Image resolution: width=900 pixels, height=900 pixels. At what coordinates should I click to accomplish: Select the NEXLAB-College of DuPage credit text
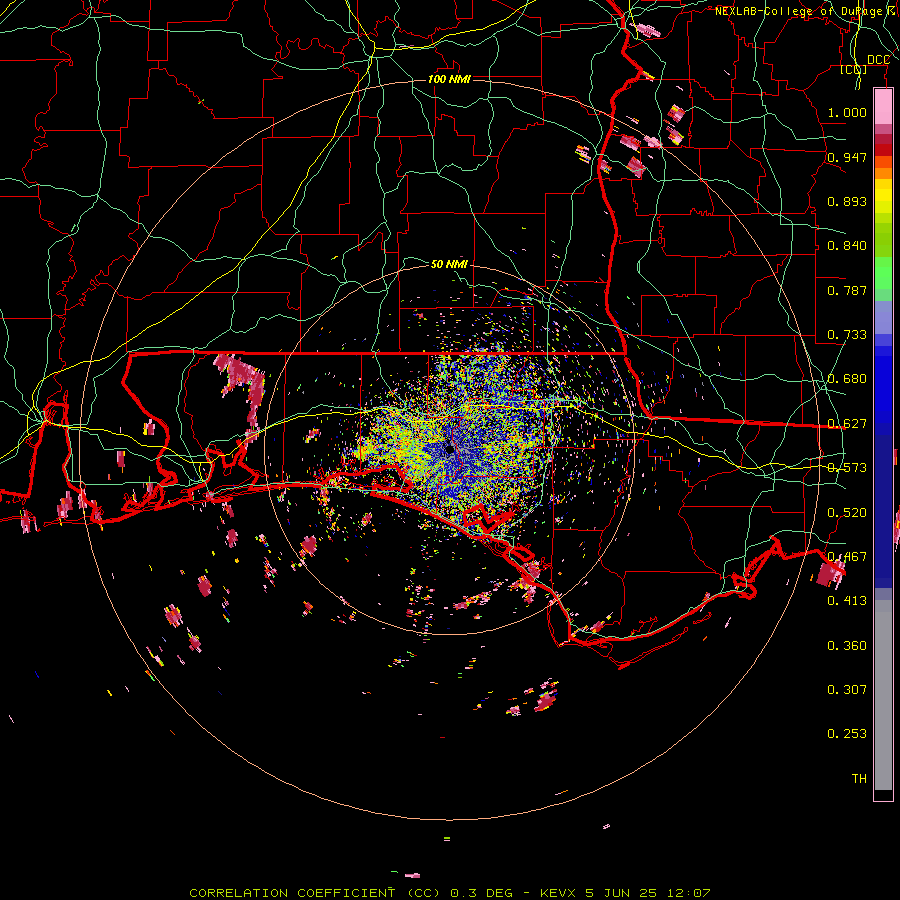point(806,11)
